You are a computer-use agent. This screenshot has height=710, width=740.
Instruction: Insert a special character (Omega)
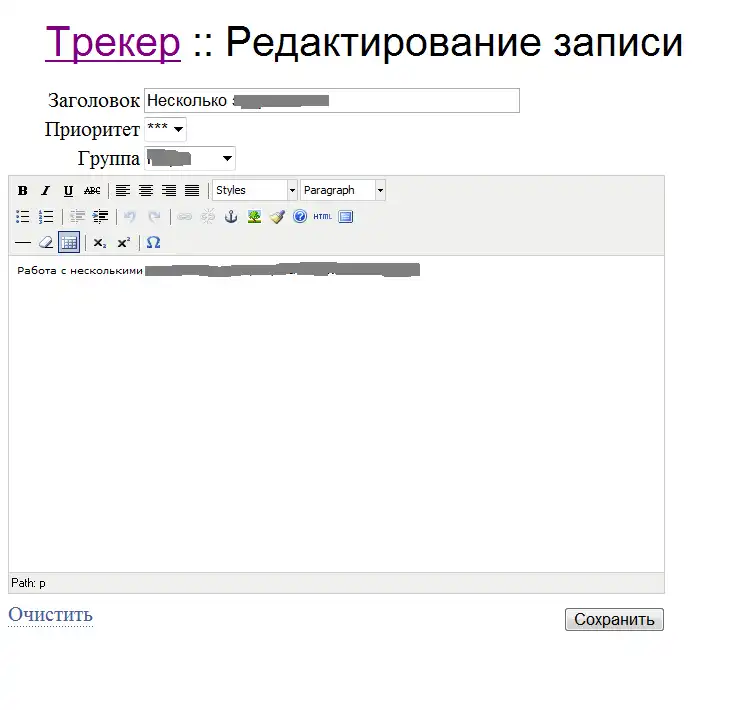153,243
